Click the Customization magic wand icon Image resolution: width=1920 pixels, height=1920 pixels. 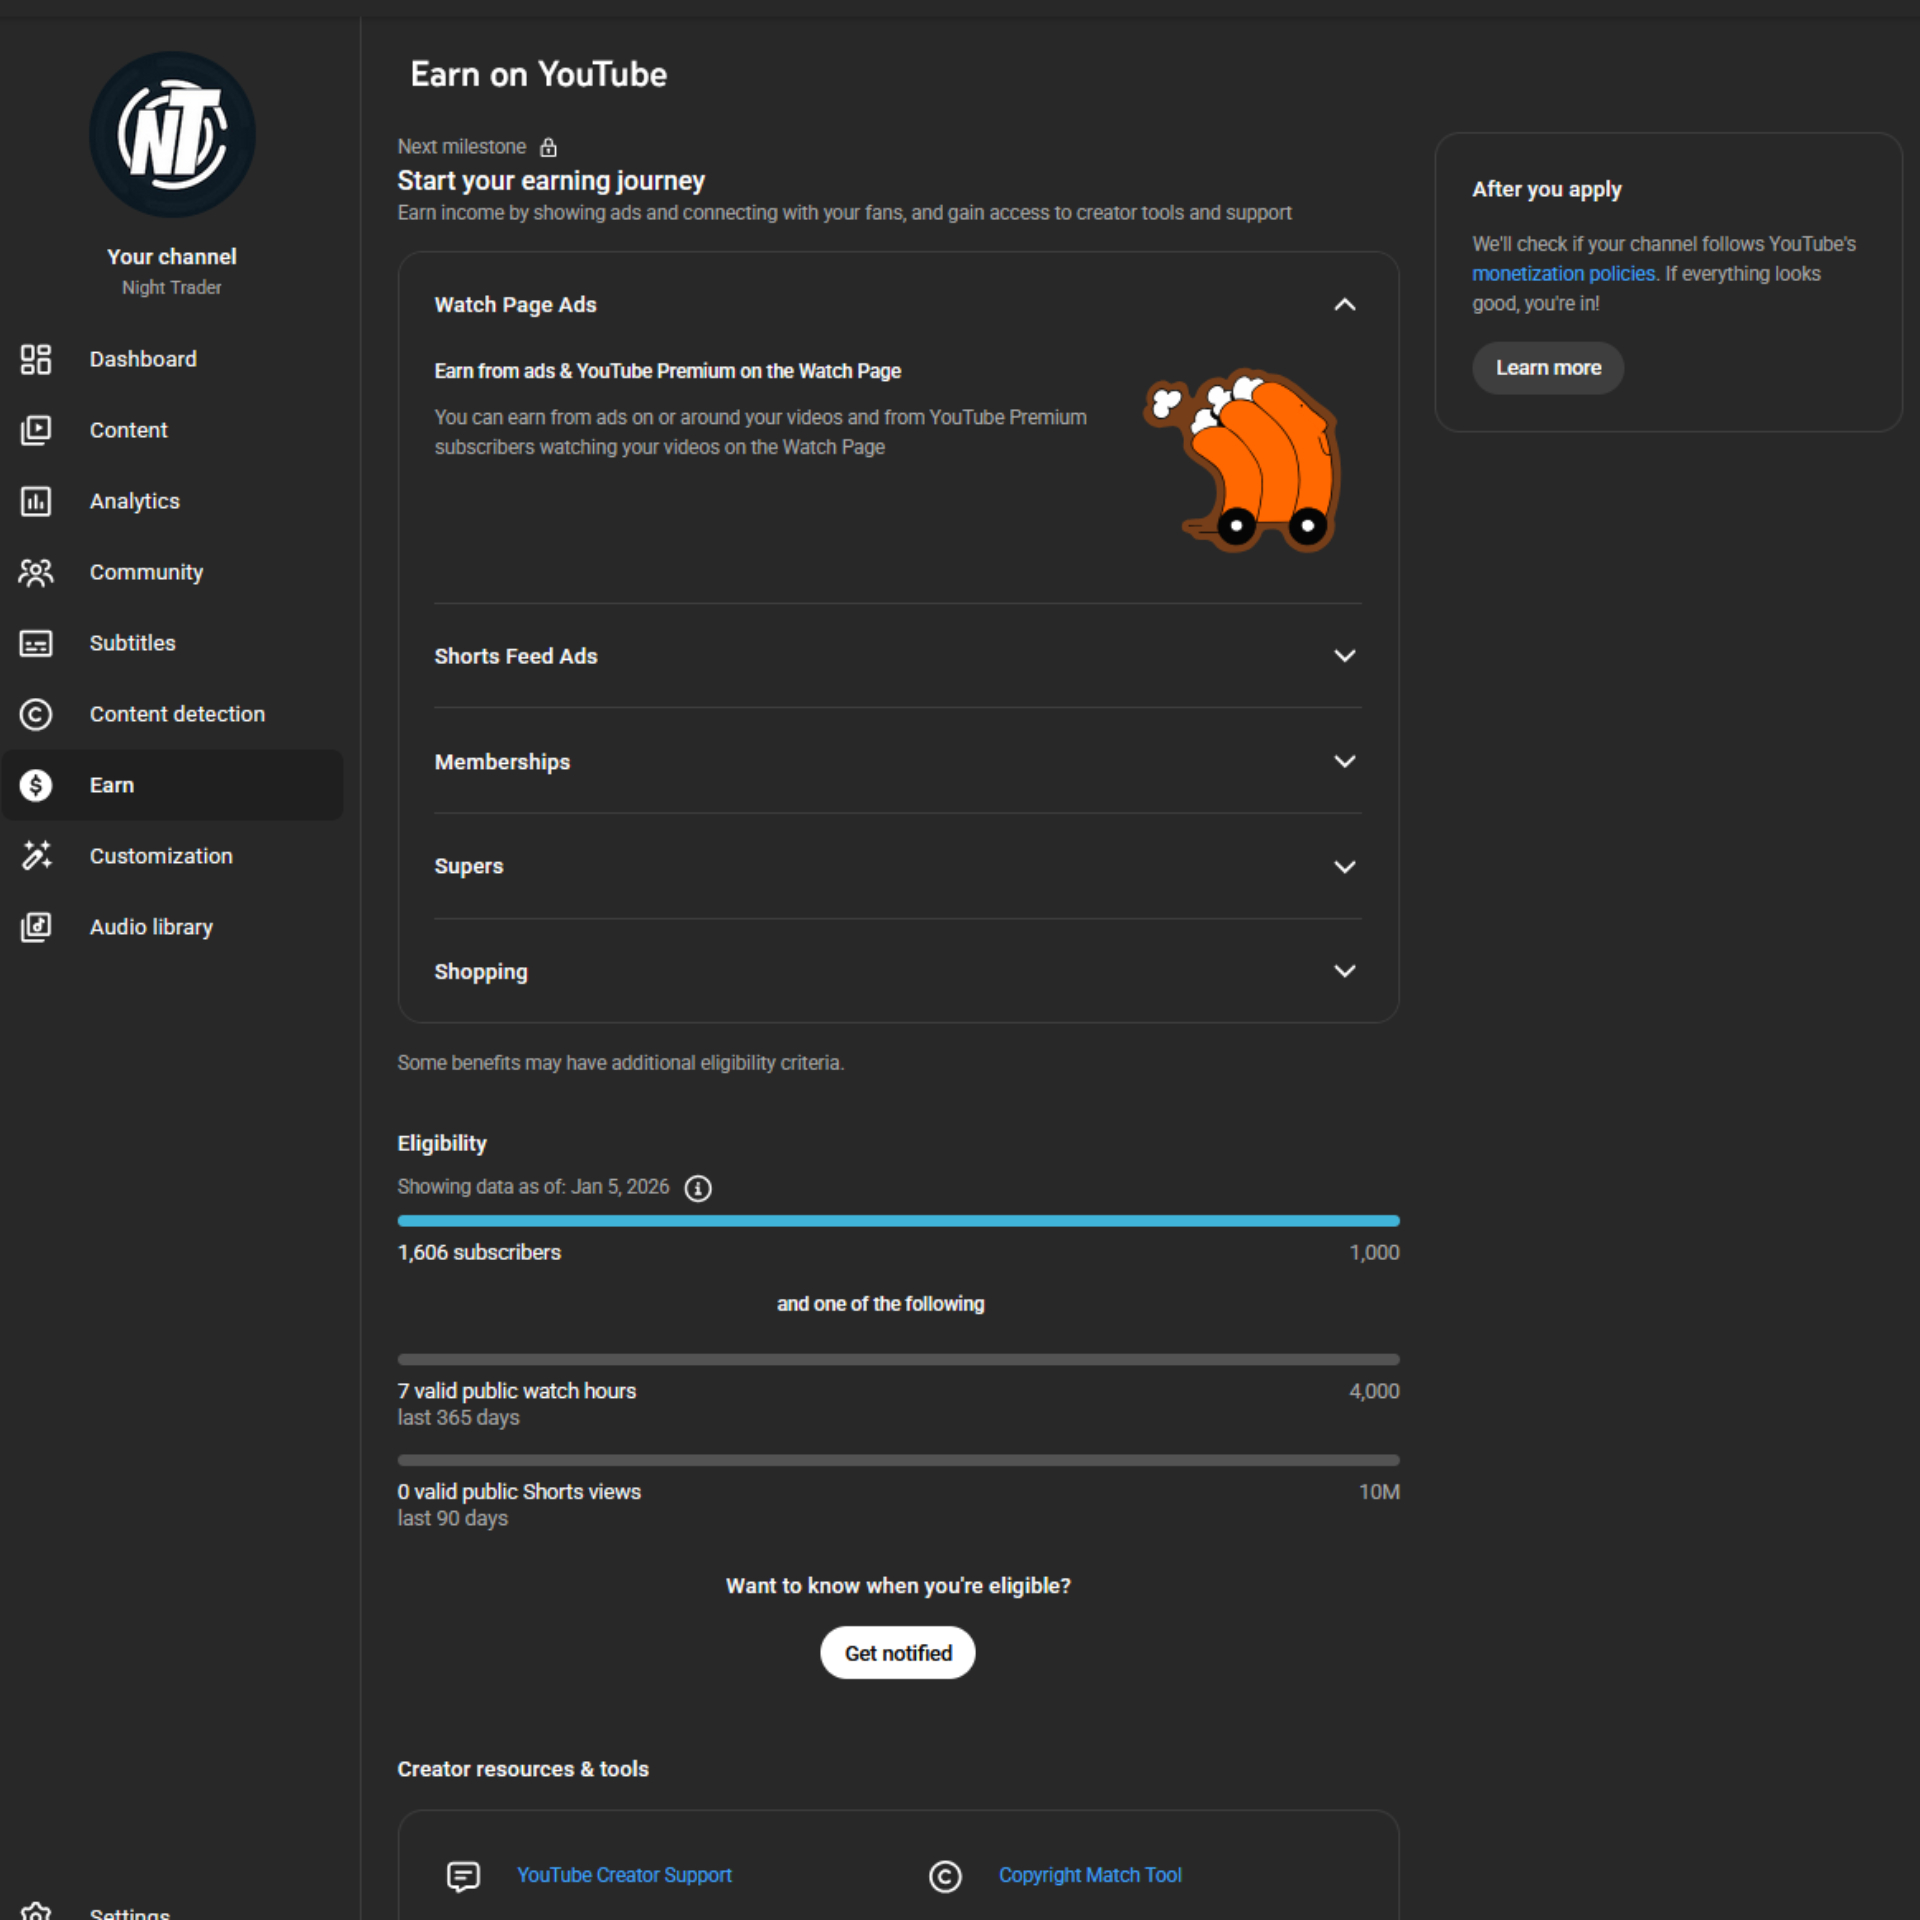pyautogui.click(x=36, y=856)
